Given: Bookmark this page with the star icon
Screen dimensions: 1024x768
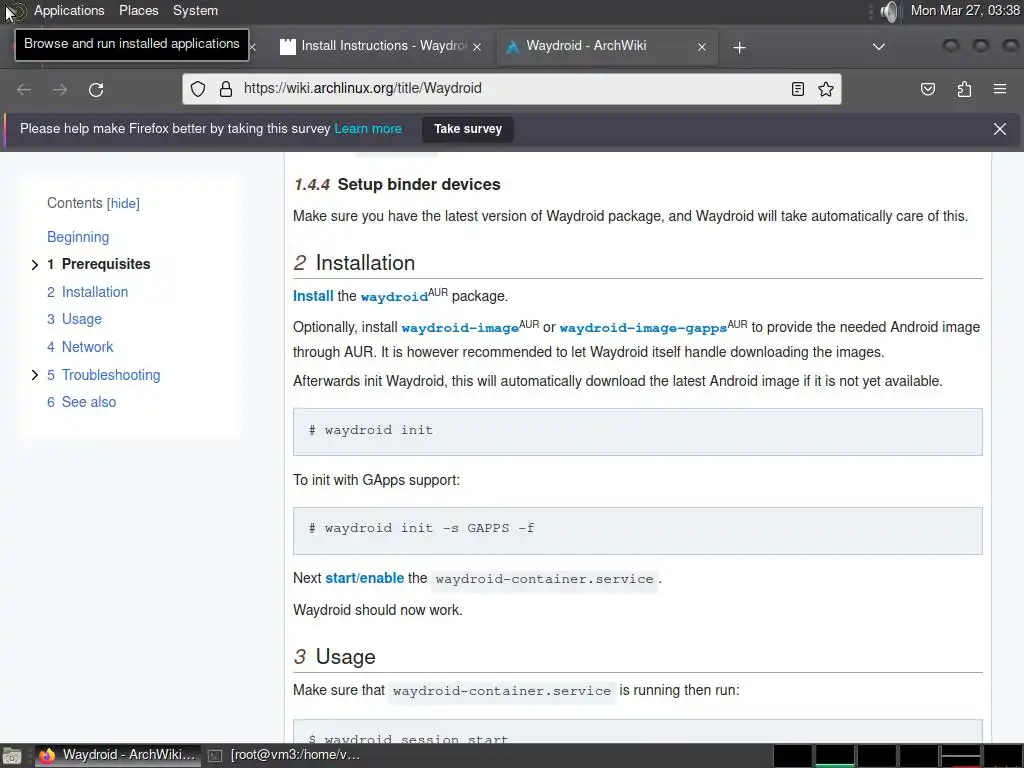Looking at the screenshot, I should coord(825,89).
